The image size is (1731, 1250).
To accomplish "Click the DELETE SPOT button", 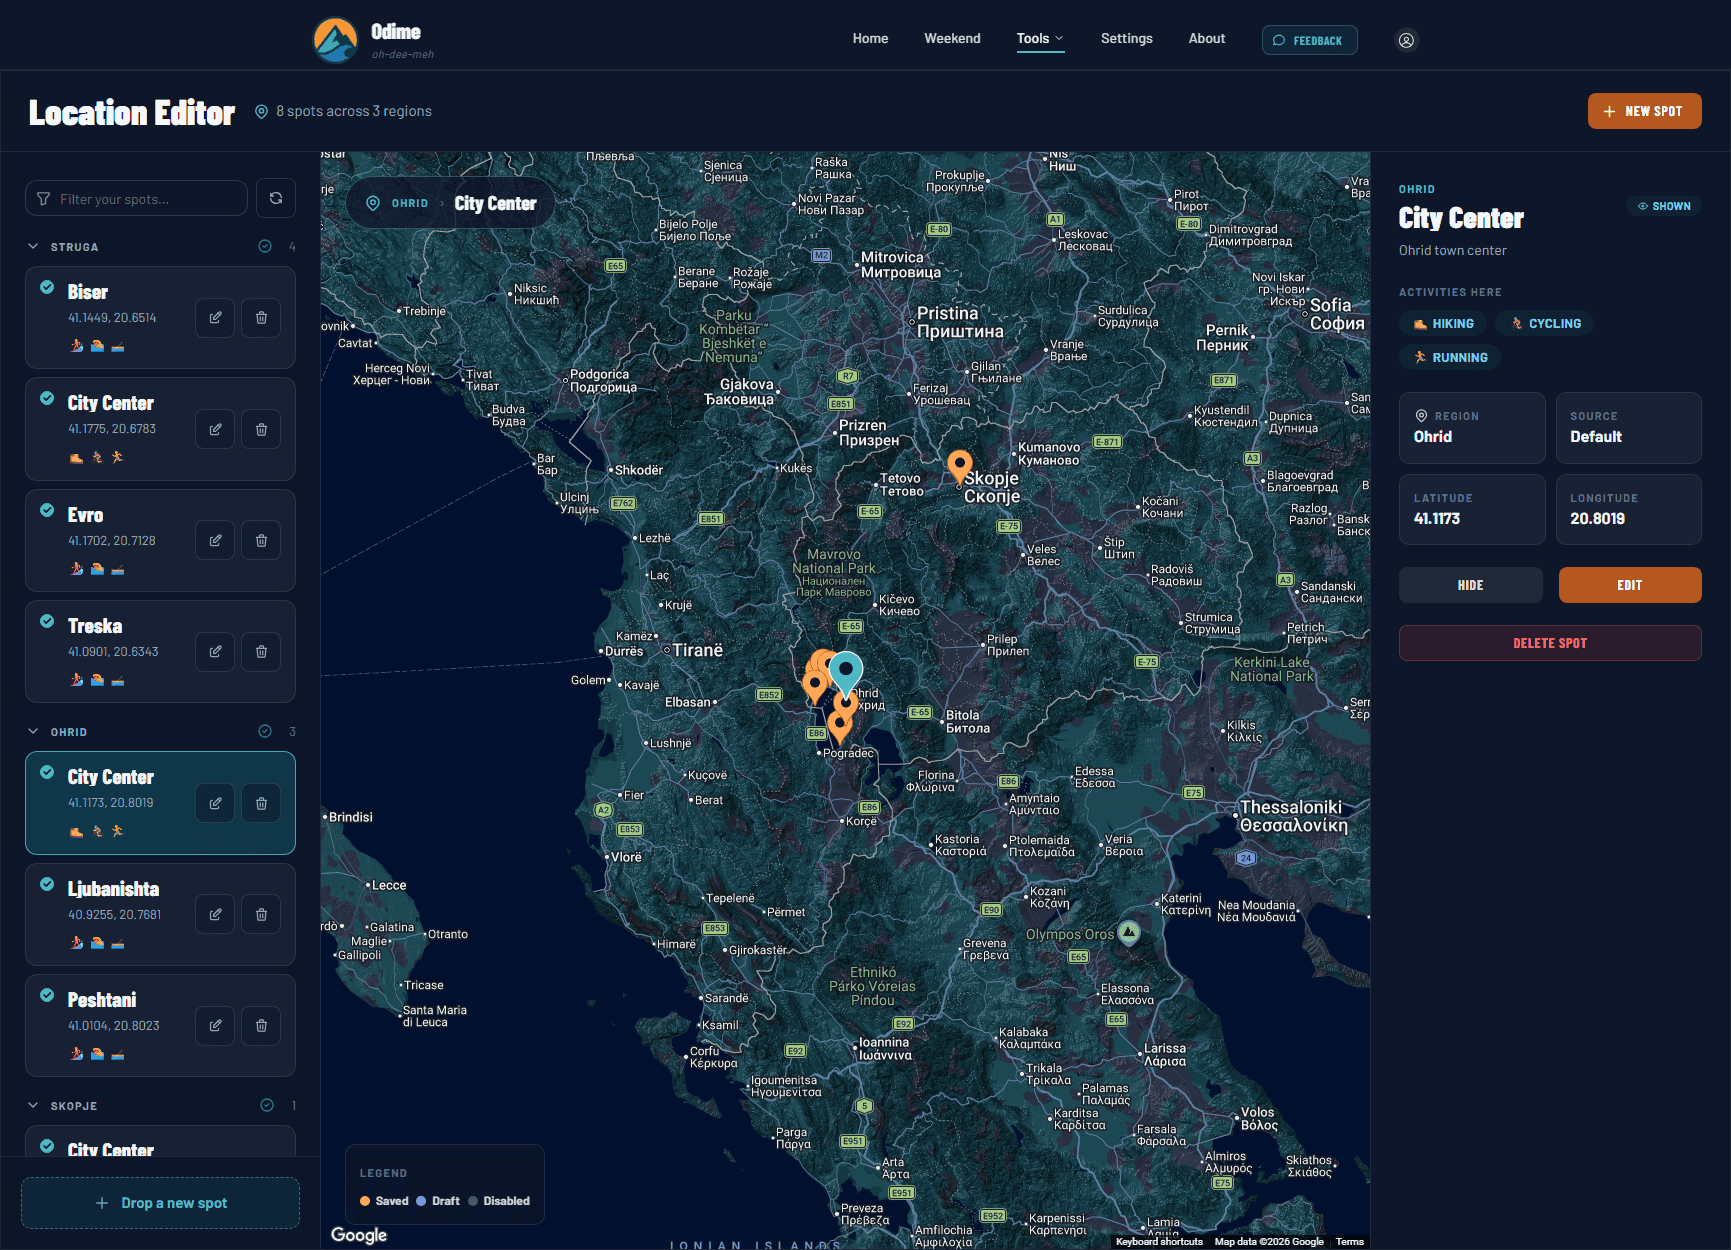I will pyautogui.click(x=1550, y=643).
